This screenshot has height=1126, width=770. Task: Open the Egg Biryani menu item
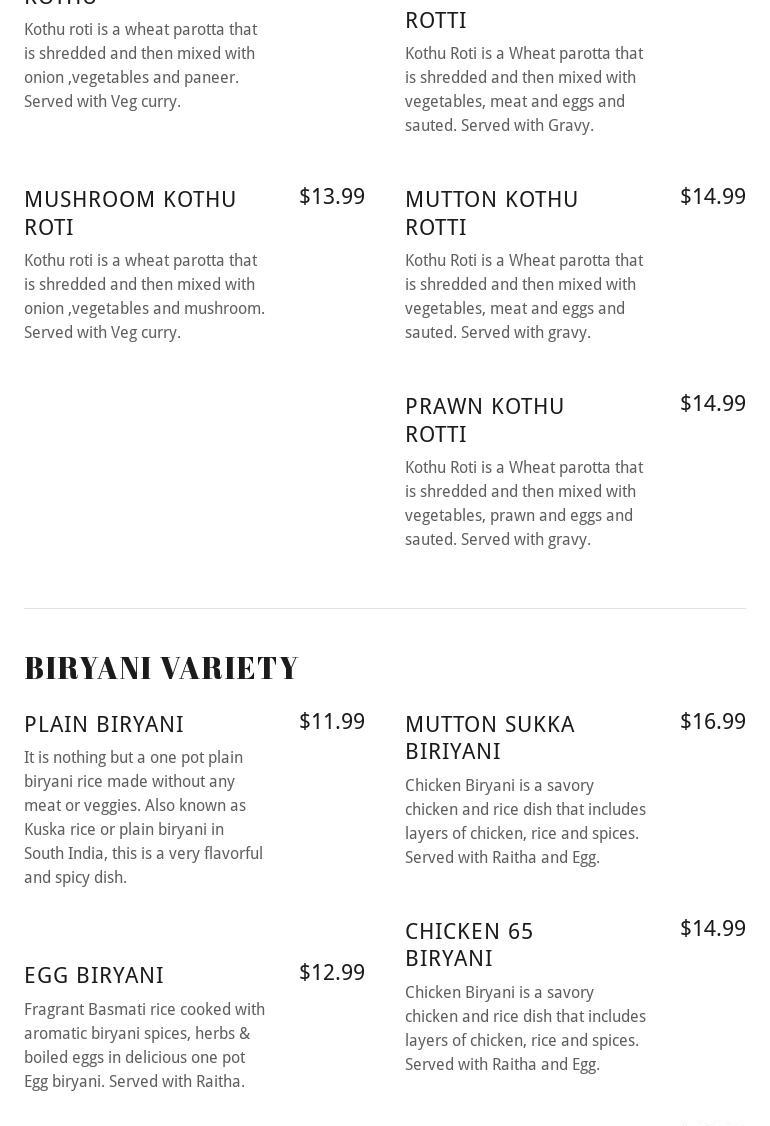pyautogui.click(x=94, y=975)
